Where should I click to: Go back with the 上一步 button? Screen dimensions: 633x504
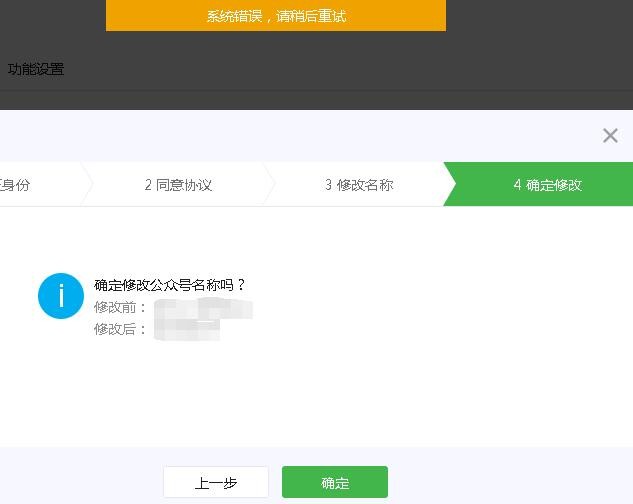(x=216, y=482)
